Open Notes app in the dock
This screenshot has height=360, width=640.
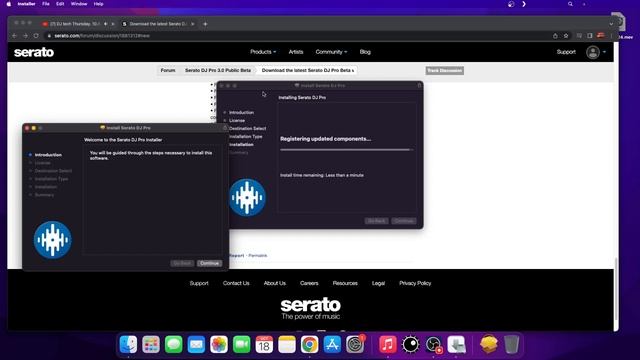pyautogui.click(x=287, y=344)
